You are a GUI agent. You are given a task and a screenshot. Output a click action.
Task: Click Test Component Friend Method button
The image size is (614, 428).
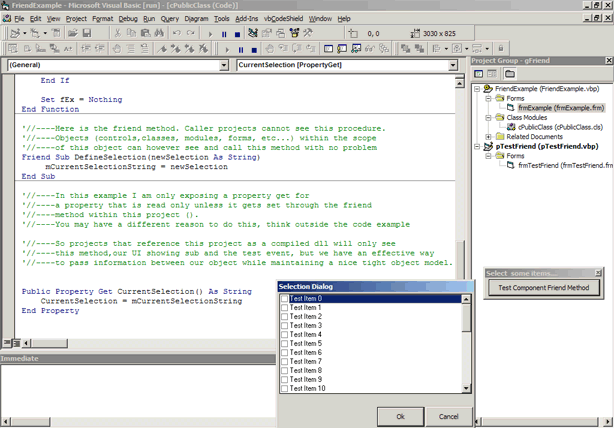tap(543, 288)
